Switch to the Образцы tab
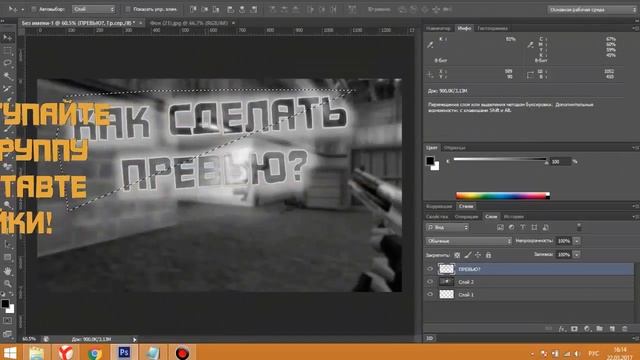The height and width of the screenshot is (360, 640). 455,148
